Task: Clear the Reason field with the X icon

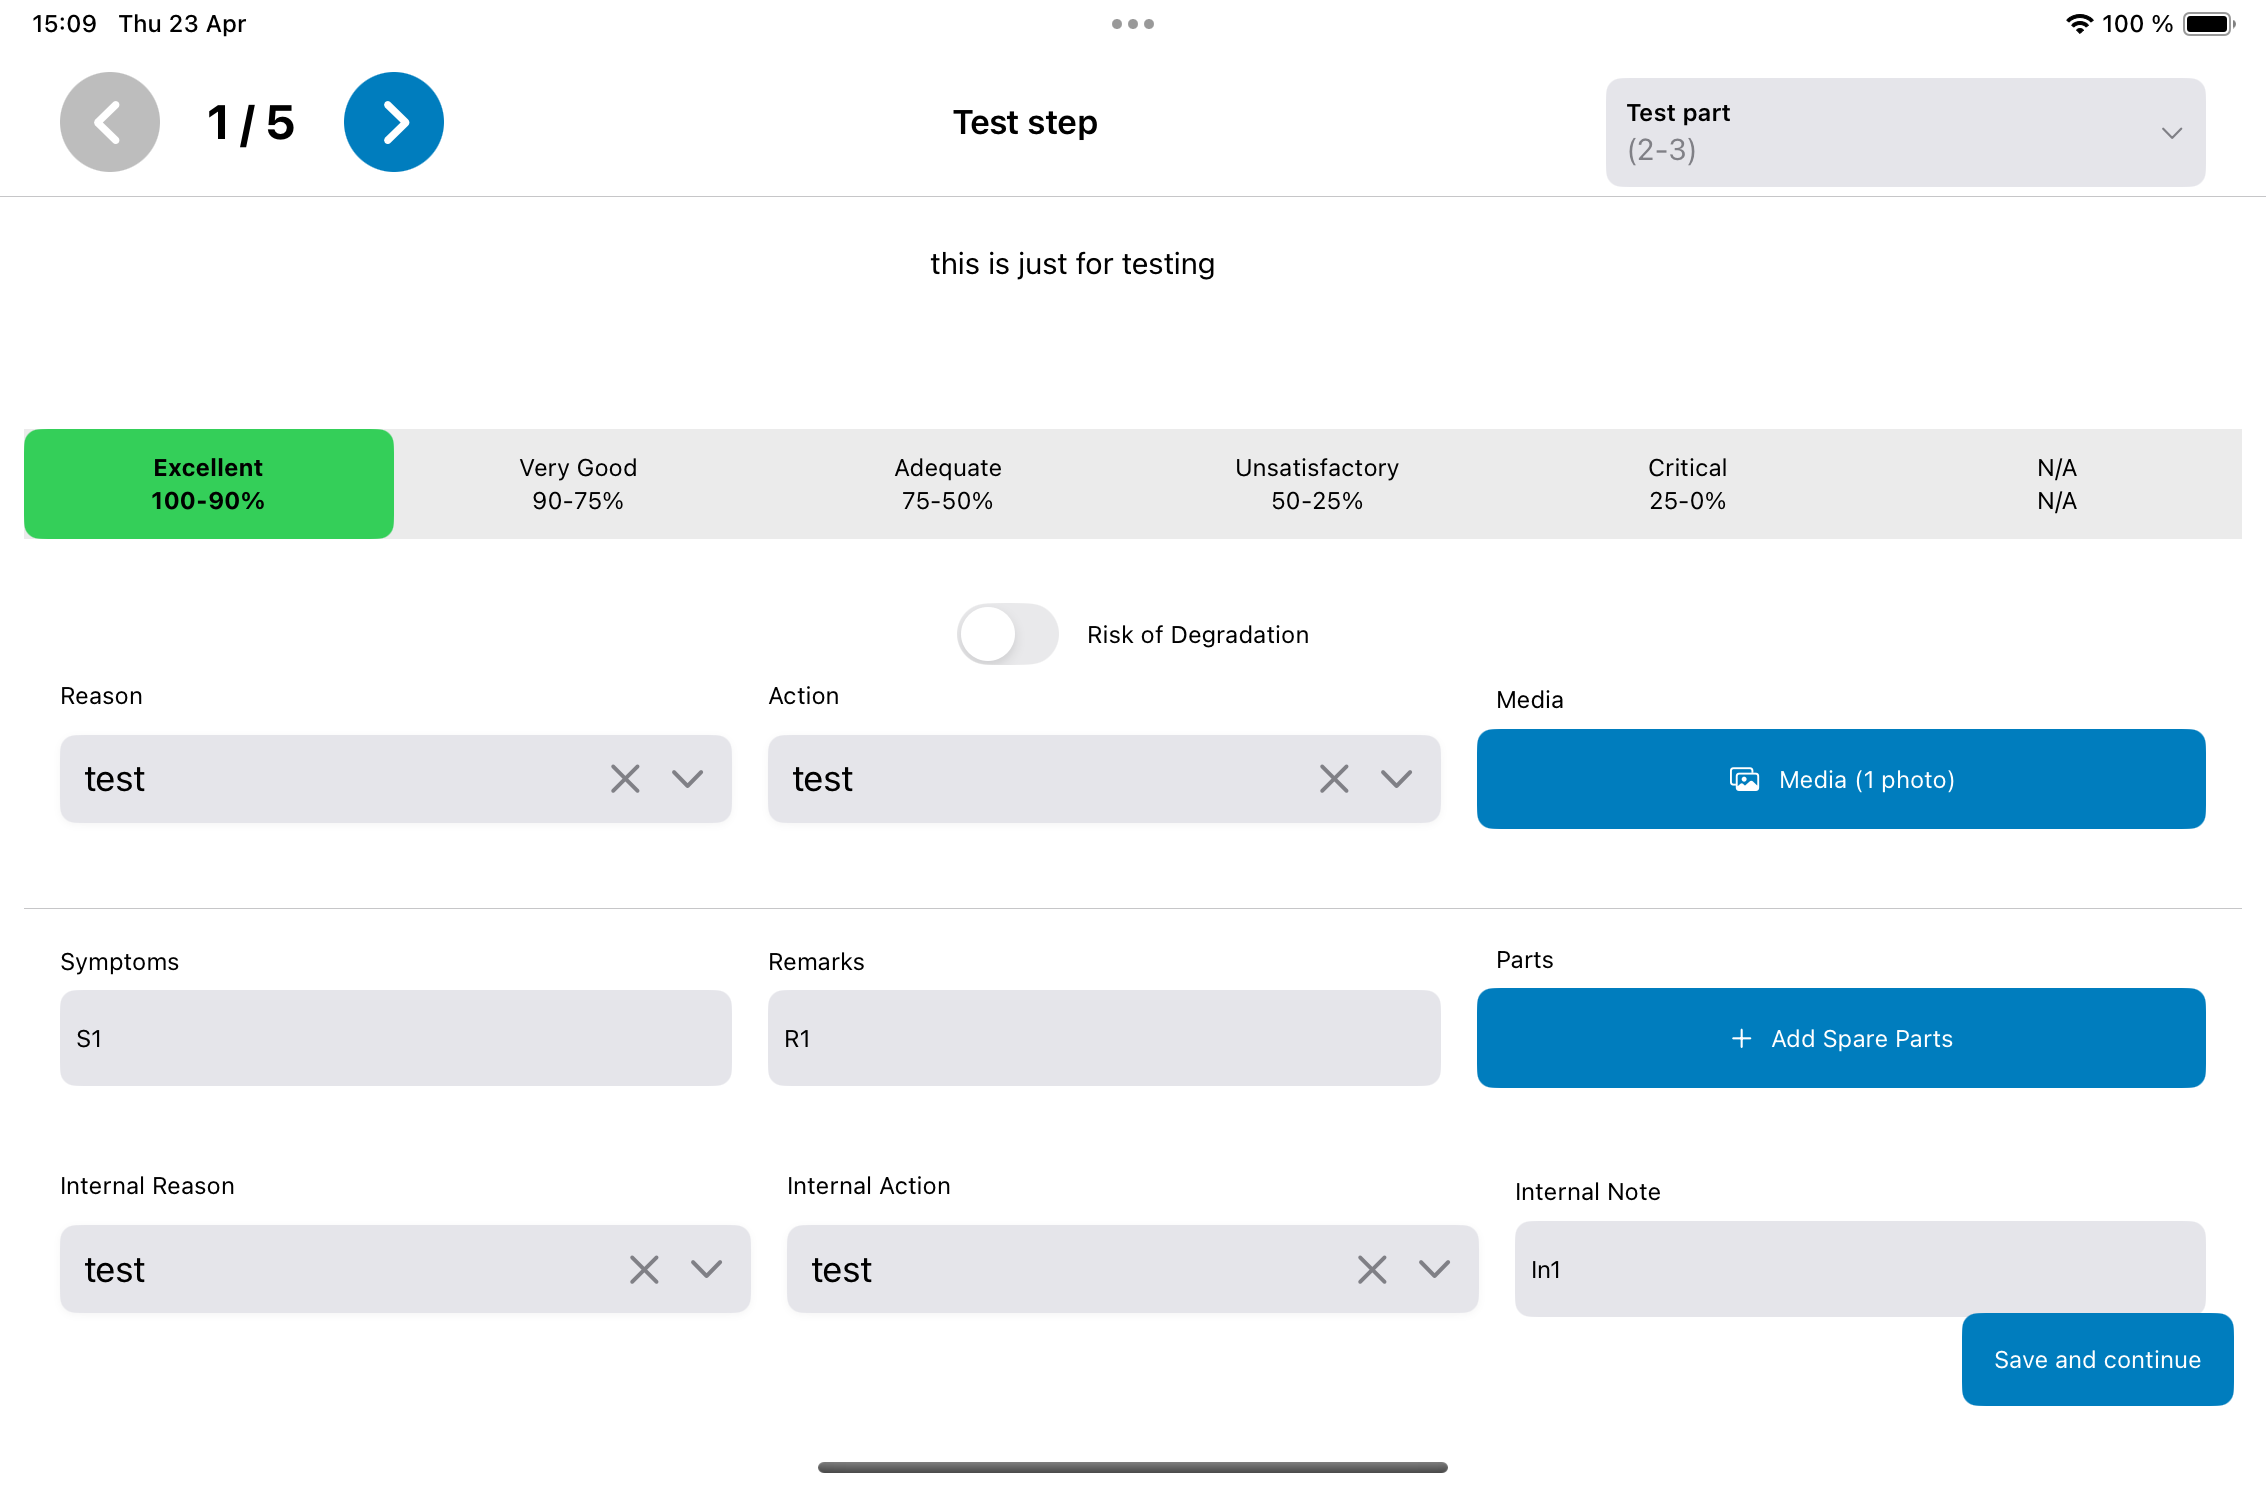Action: pos(624,778)
